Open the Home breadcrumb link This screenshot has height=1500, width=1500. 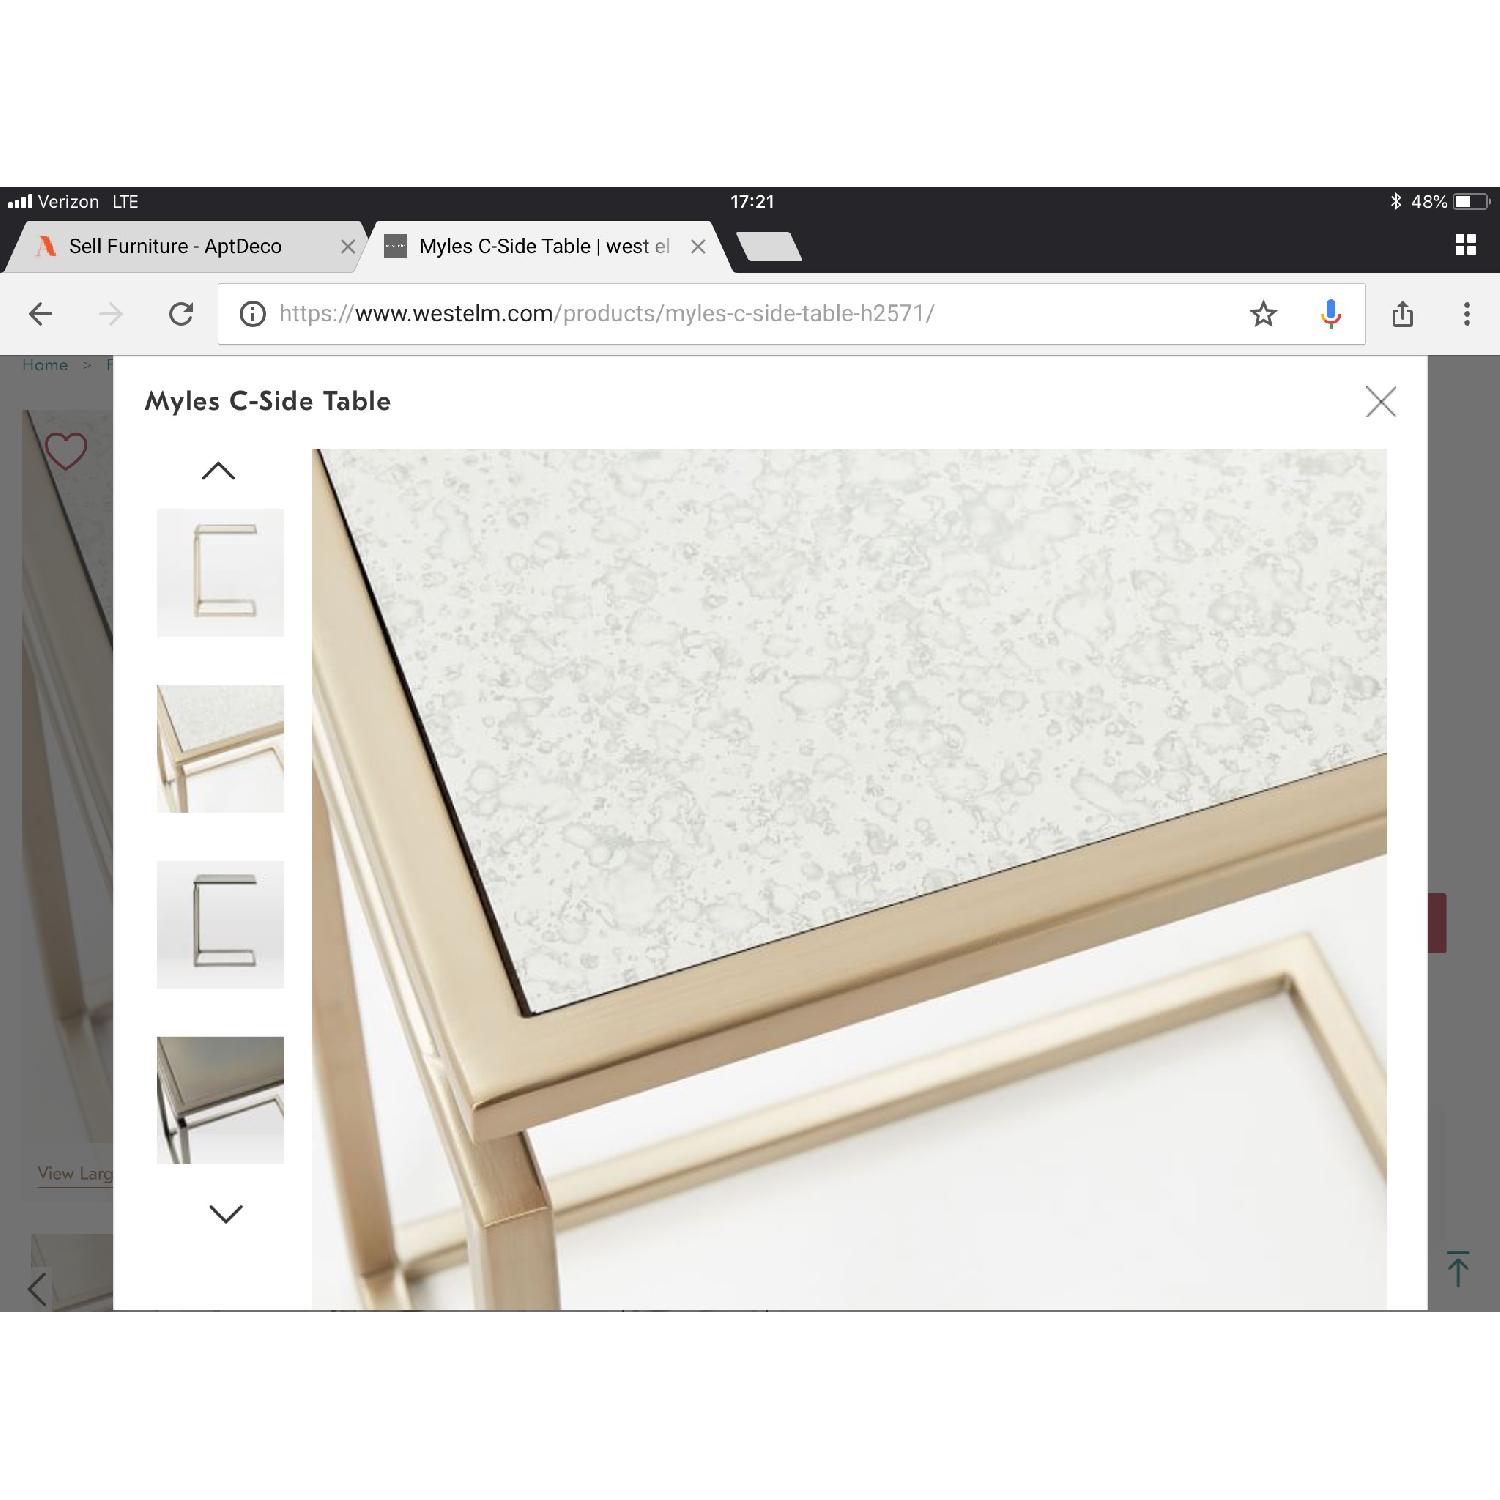45,364
